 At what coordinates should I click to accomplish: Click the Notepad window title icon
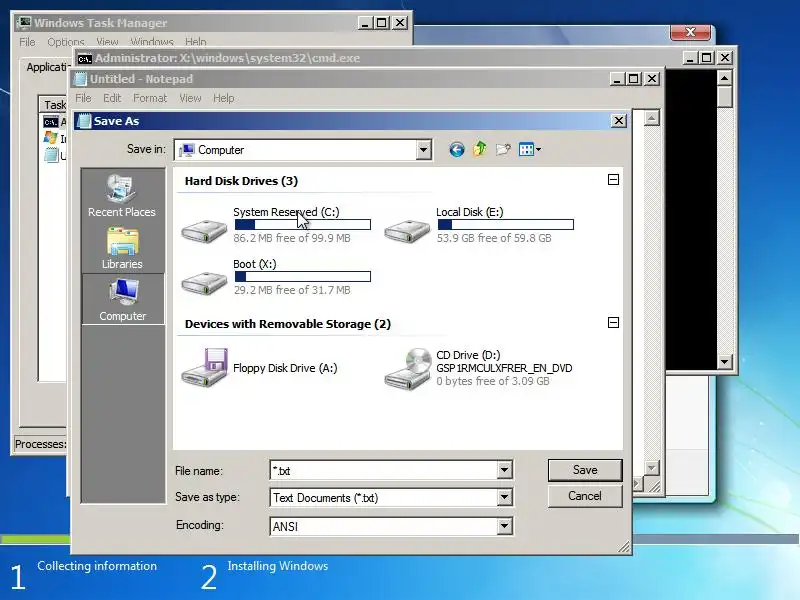coord(81,79)
